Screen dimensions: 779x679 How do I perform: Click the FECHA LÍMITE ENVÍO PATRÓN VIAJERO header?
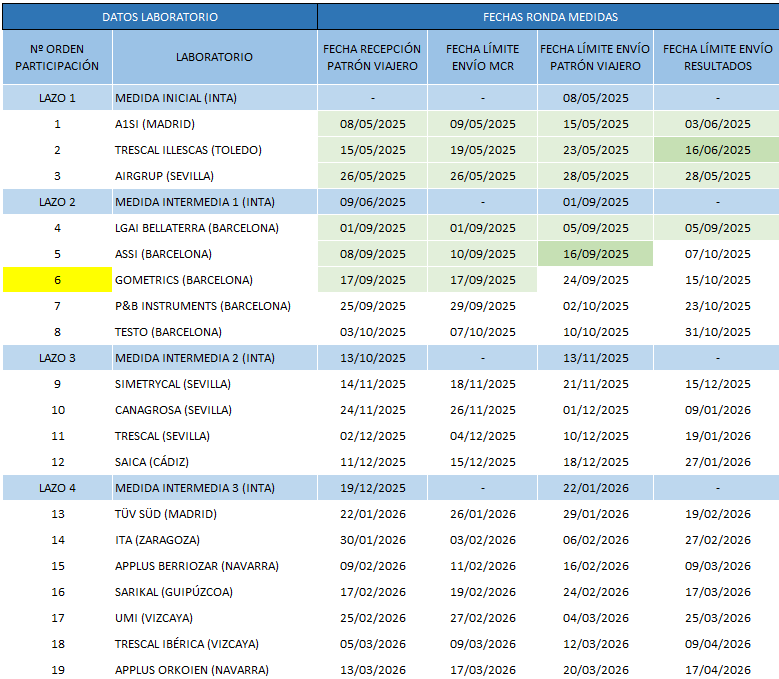pyautogui.click(x=595, y=57)
